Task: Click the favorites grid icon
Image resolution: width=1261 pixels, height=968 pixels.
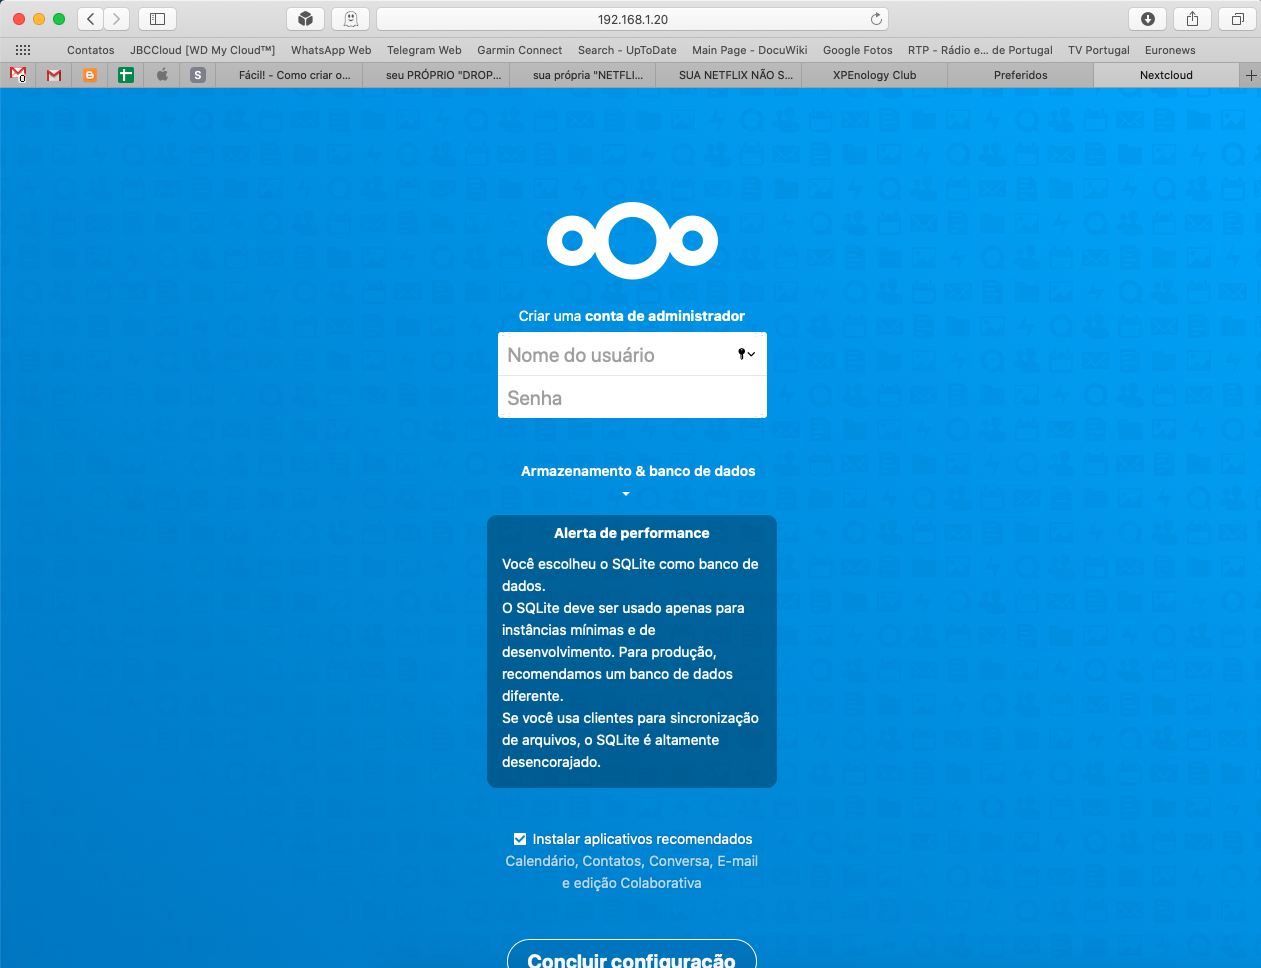Action: [23, 50]
